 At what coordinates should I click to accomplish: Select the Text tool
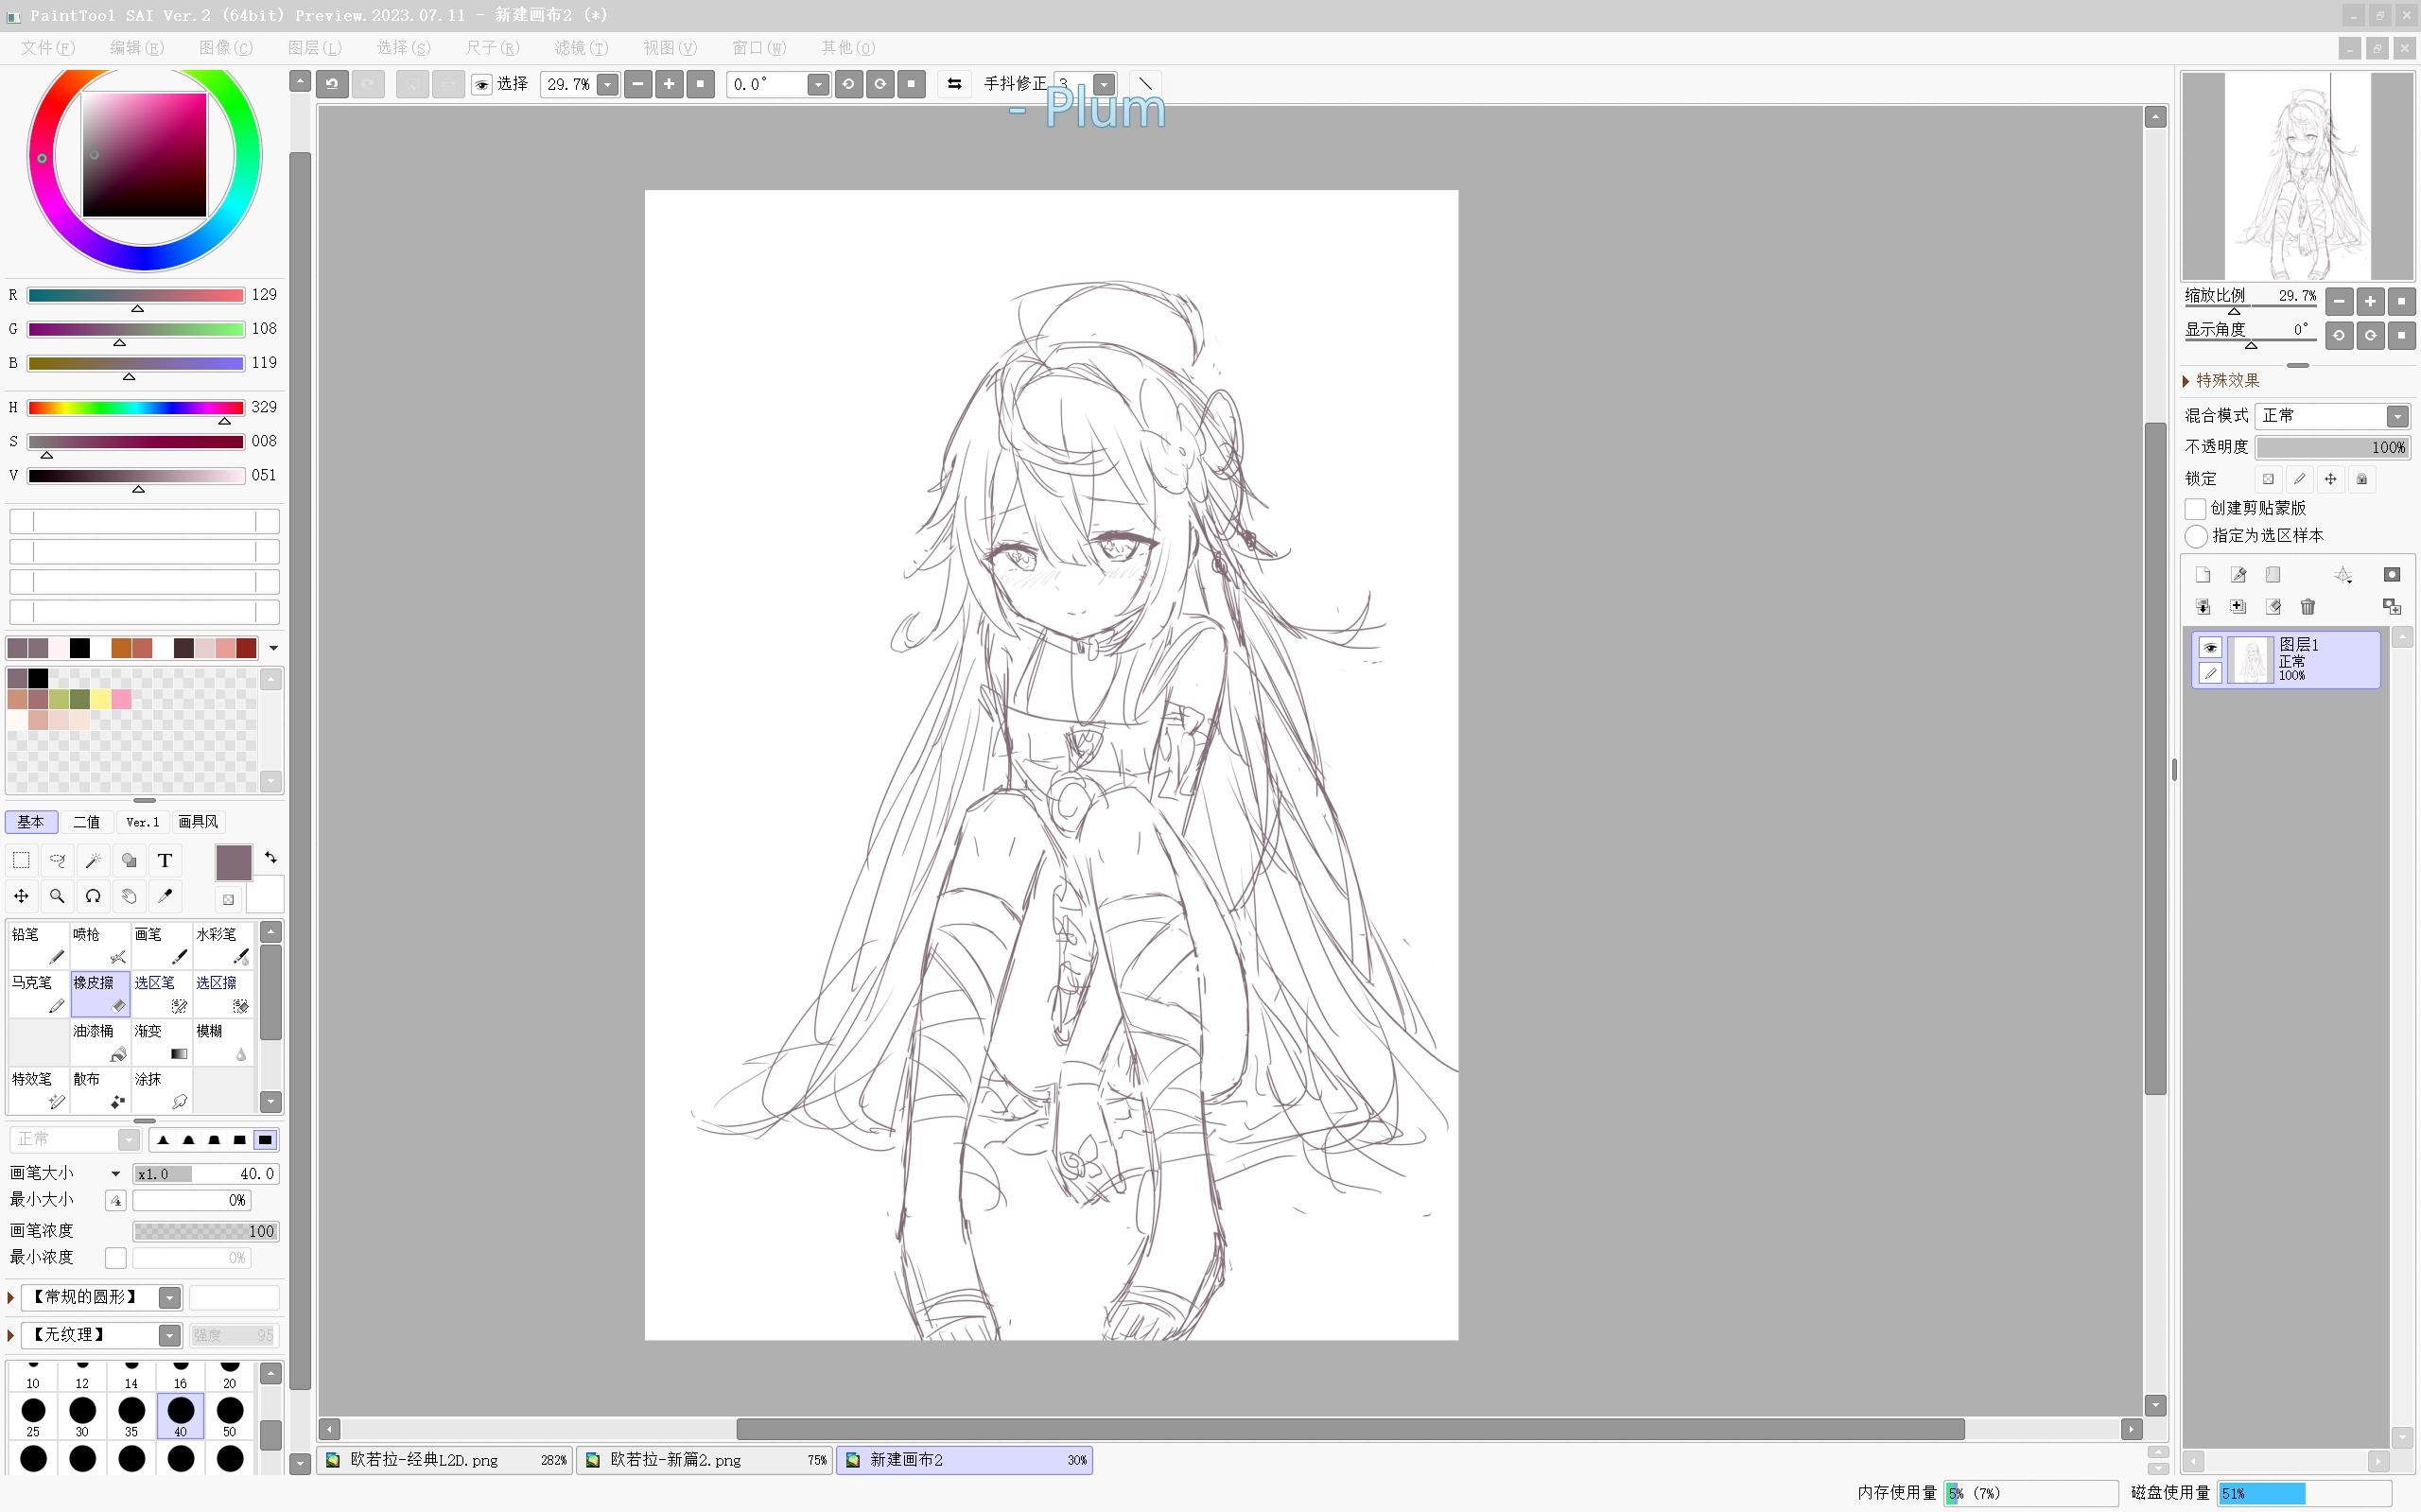(165, 860)
